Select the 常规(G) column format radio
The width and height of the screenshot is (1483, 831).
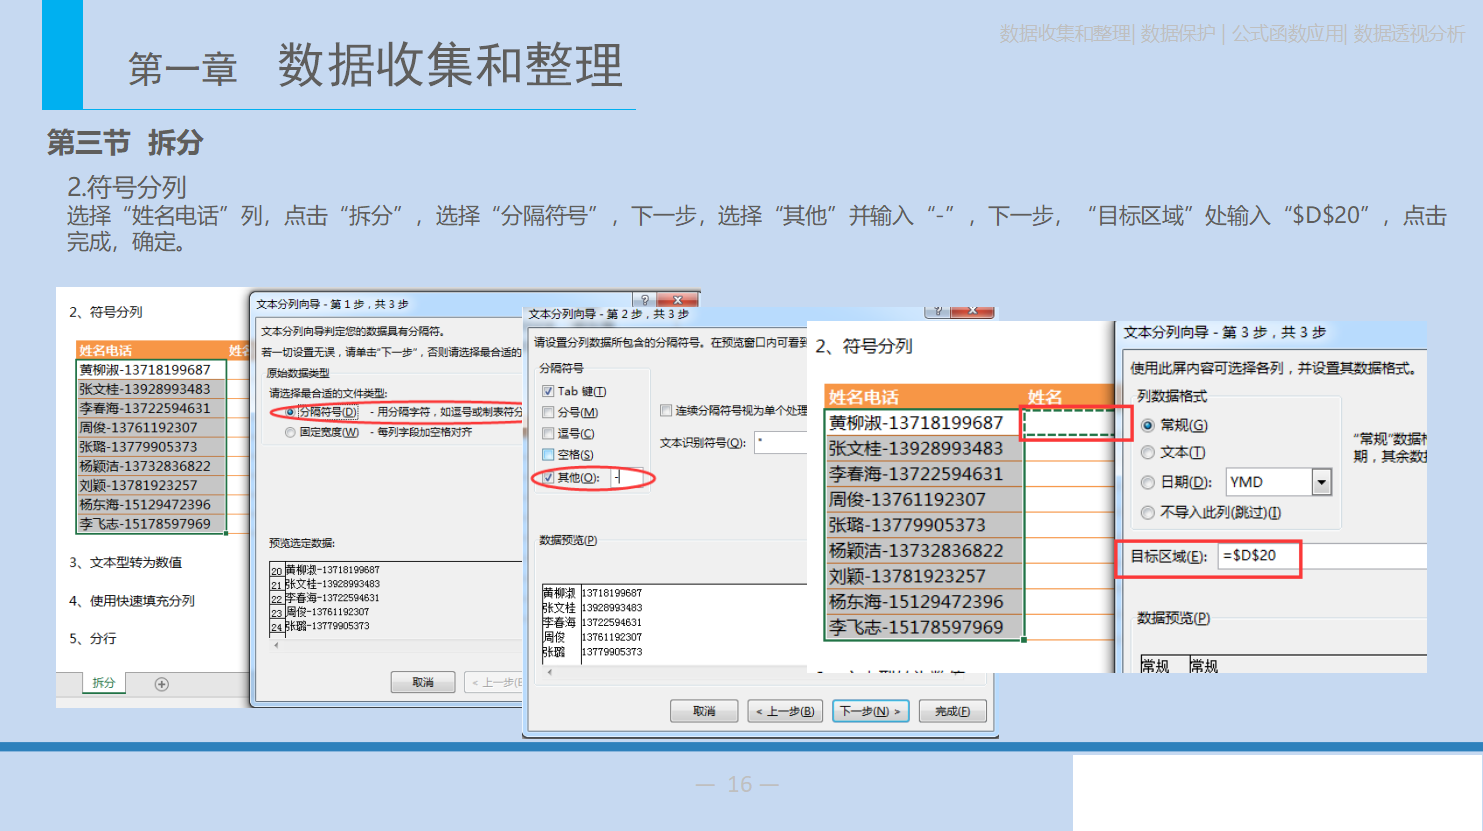[x=1148, y=425]
